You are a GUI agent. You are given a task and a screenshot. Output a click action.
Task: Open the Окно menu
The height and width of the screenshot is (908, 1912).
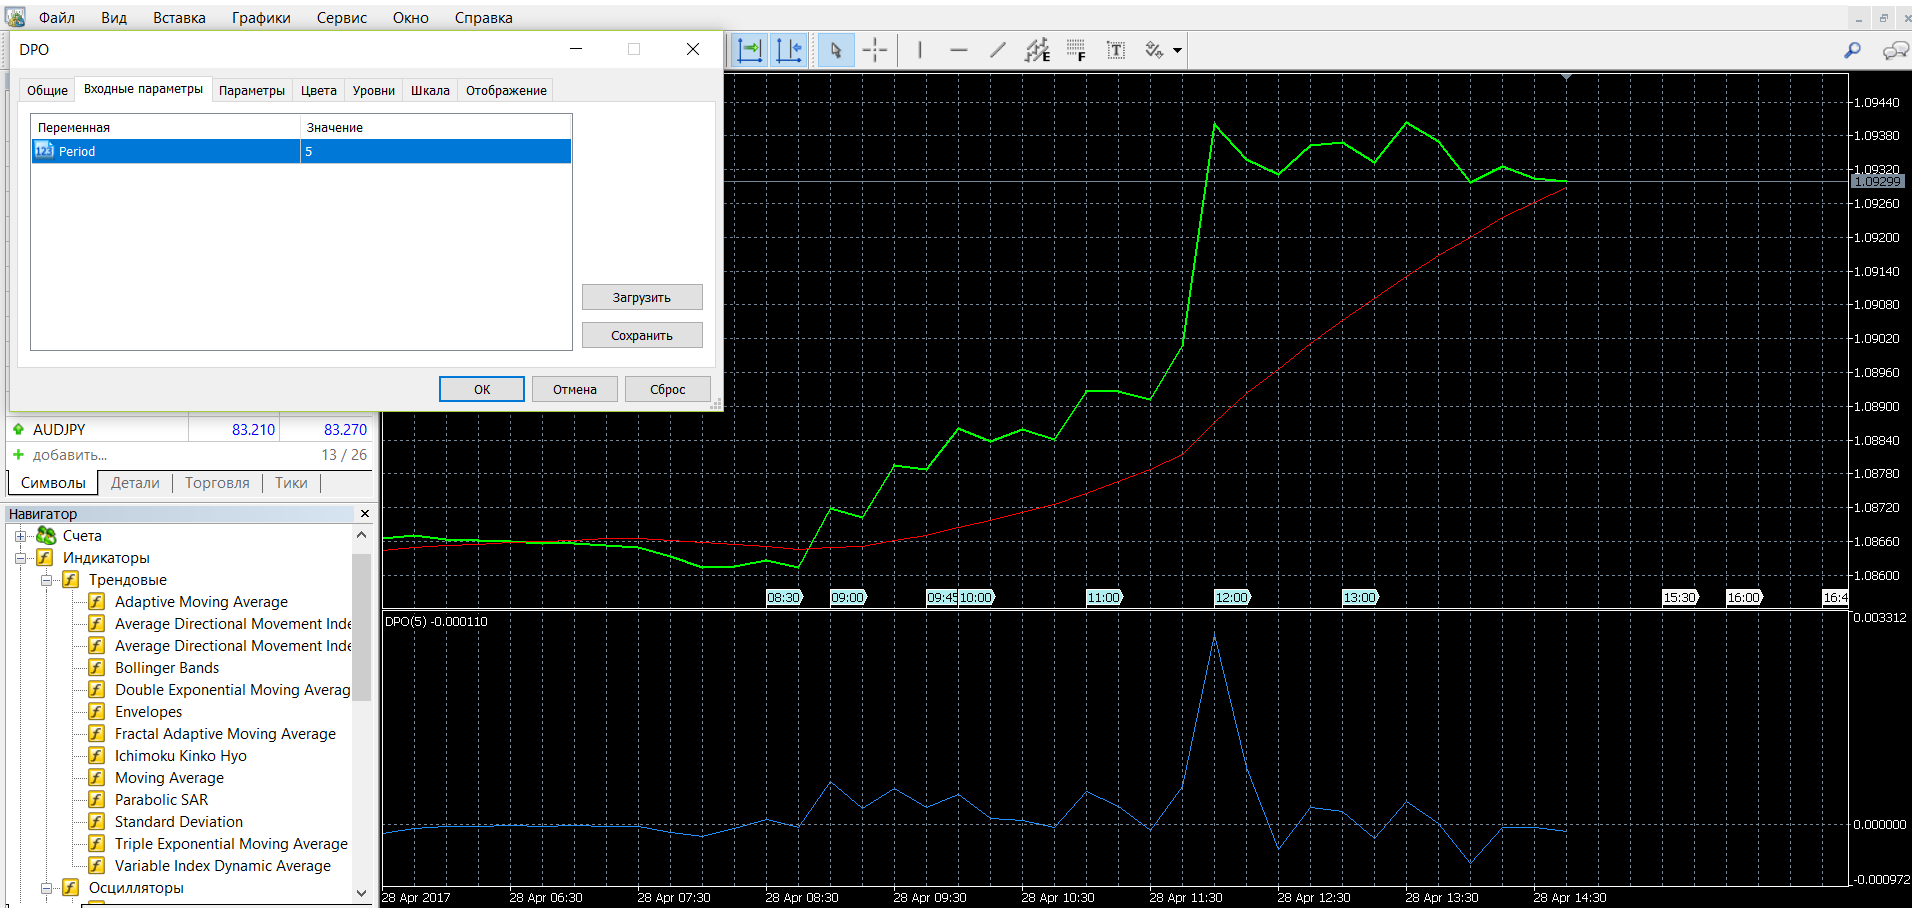tap(411, 18)
